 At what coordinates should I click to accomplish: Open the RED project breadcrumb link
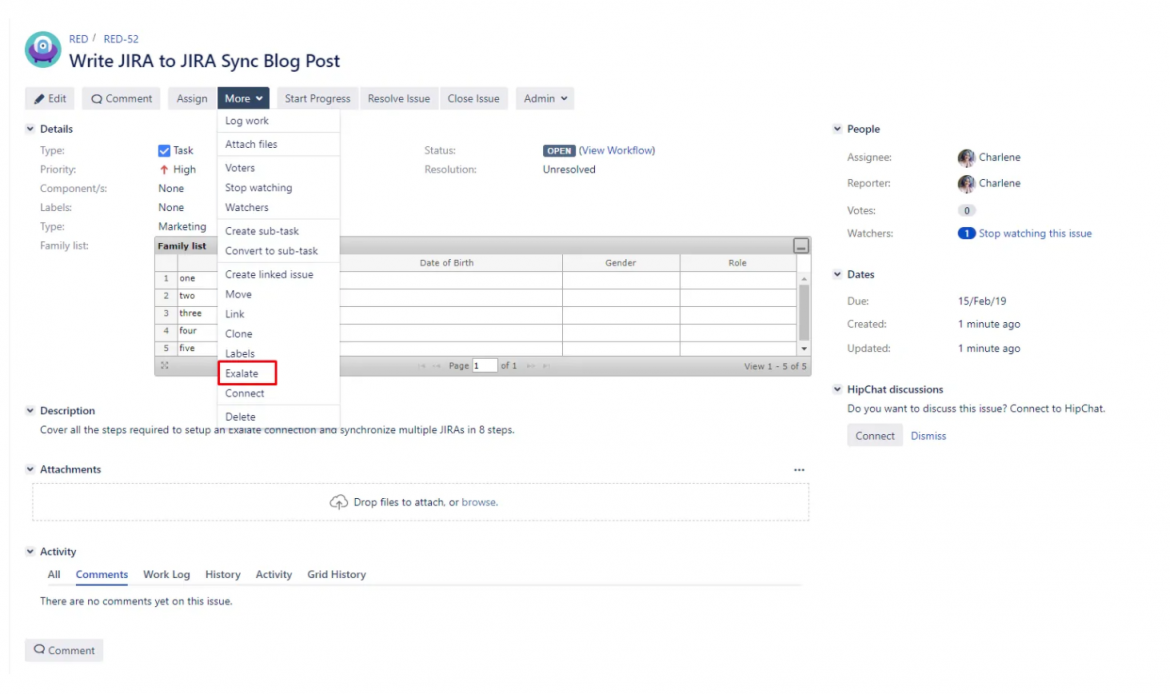point(78,39)
